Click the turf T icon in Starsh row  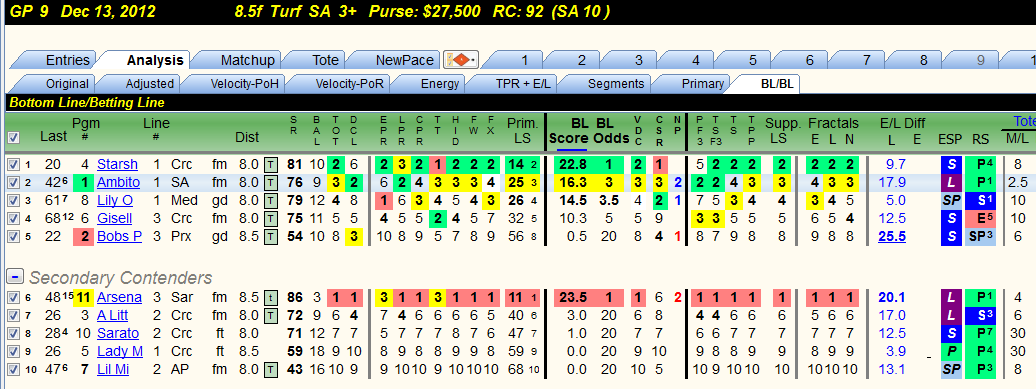(272, 164)
